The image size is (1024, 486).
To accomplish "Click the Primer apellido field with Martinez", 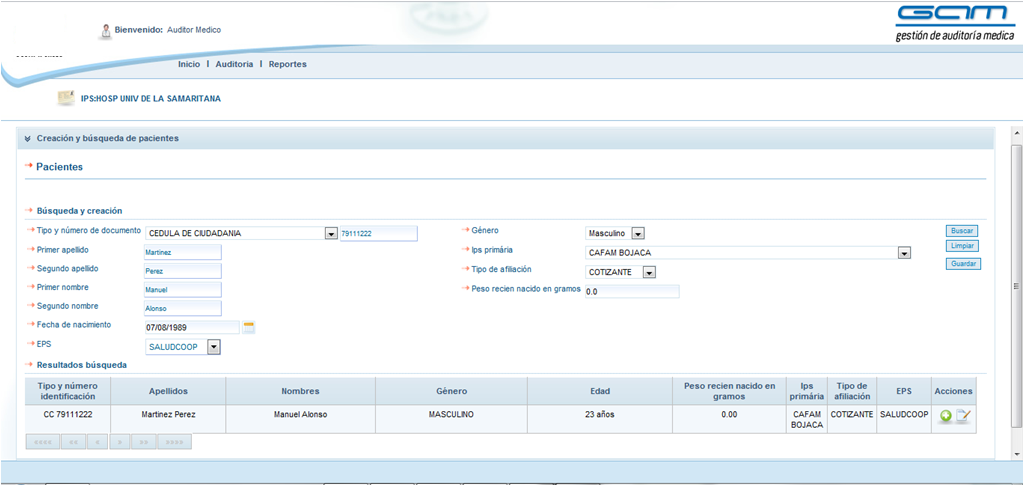I will (x=183, y=252).
